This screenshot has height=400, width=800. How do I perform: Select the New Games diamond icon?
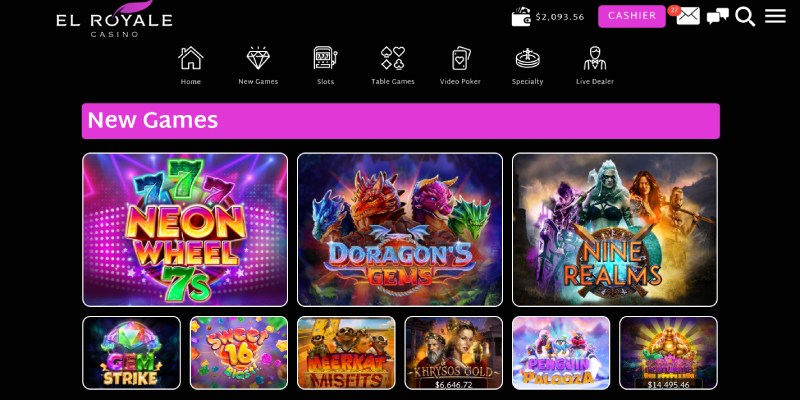tap(258, 58)
